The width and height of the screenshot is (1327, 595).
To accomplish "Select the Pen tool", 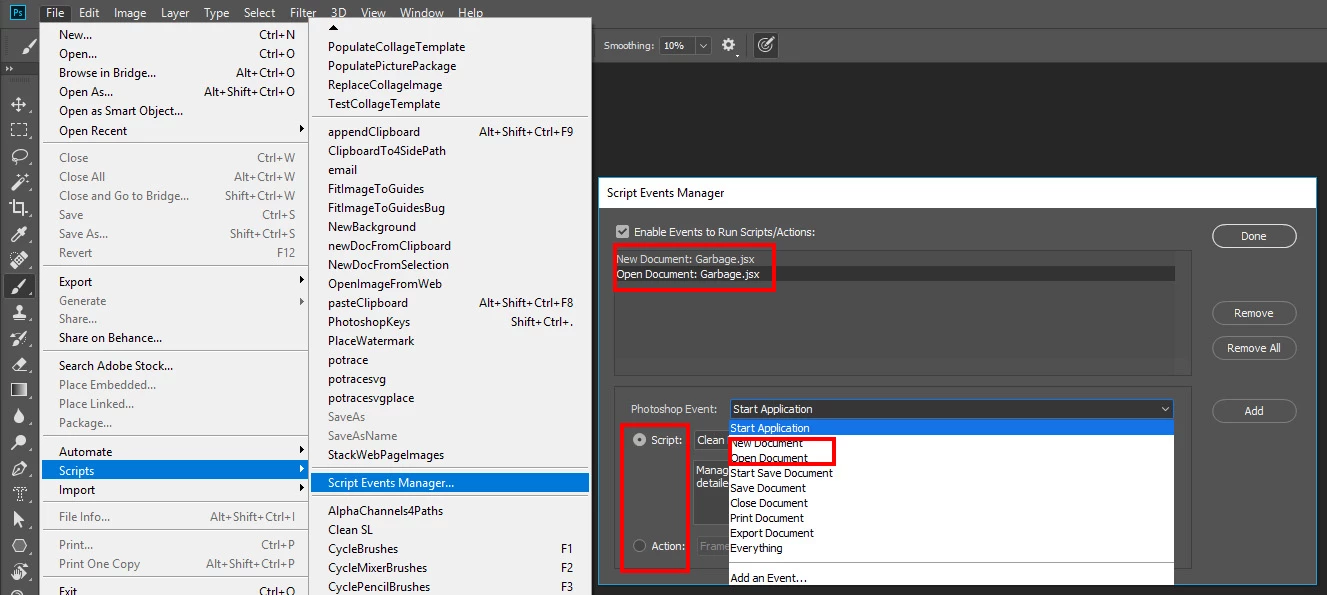I will coord(18,468).
